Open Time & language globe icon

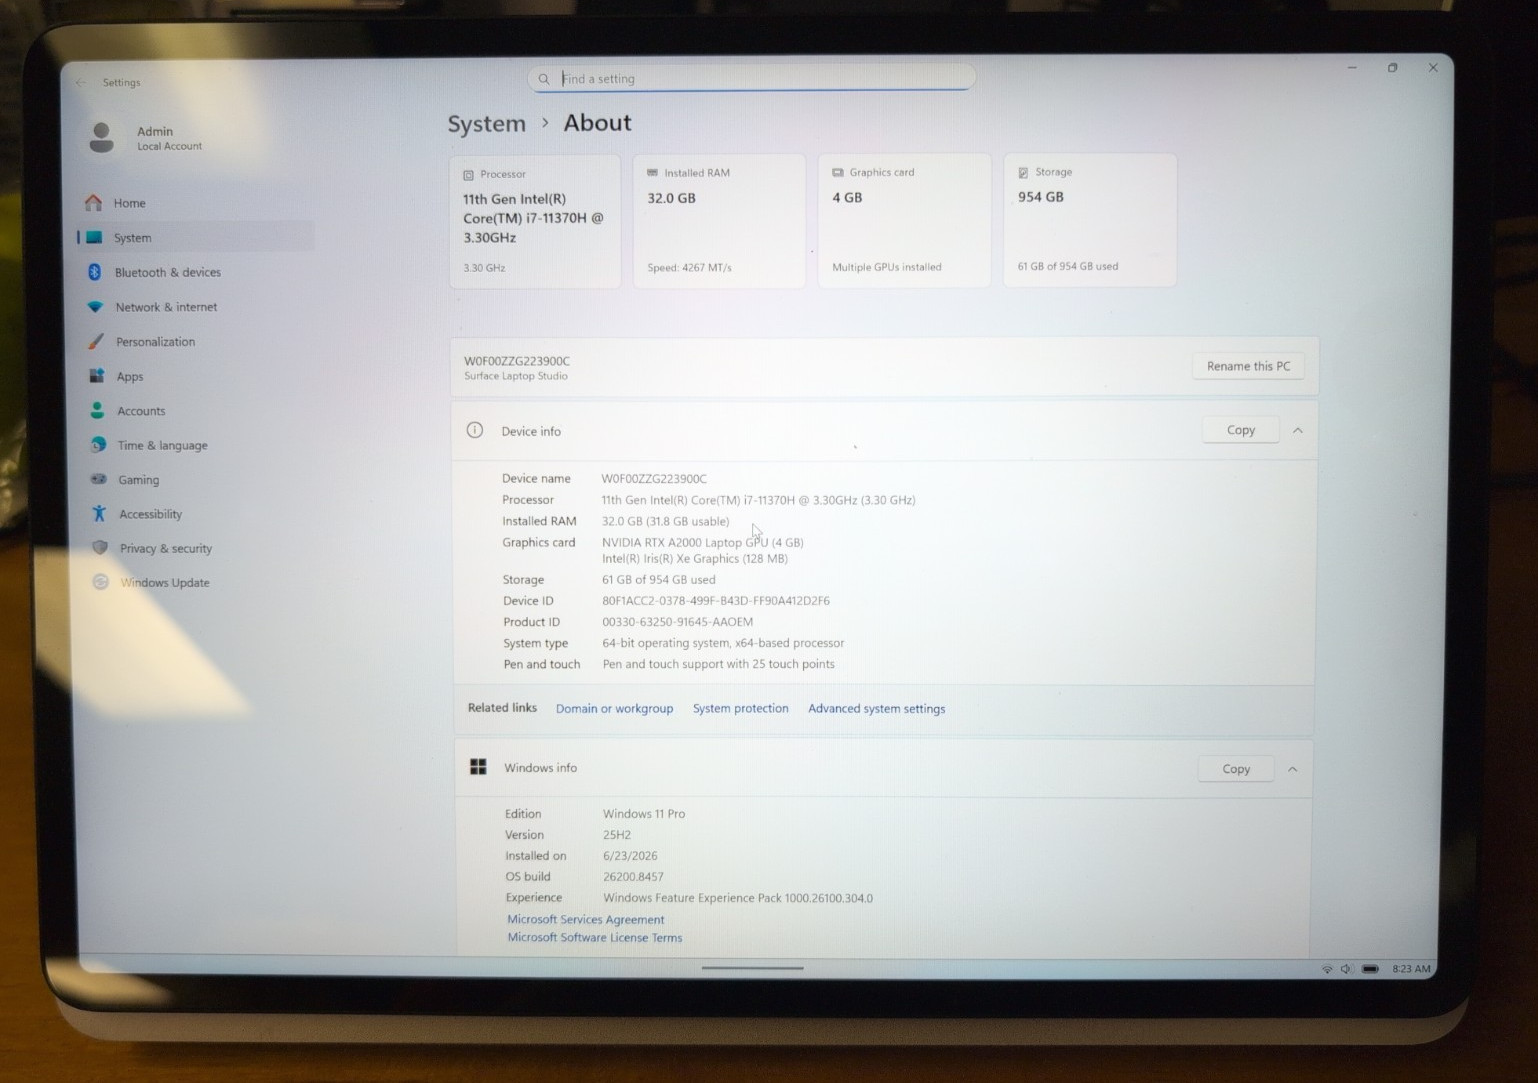click(x=98, y=445)
